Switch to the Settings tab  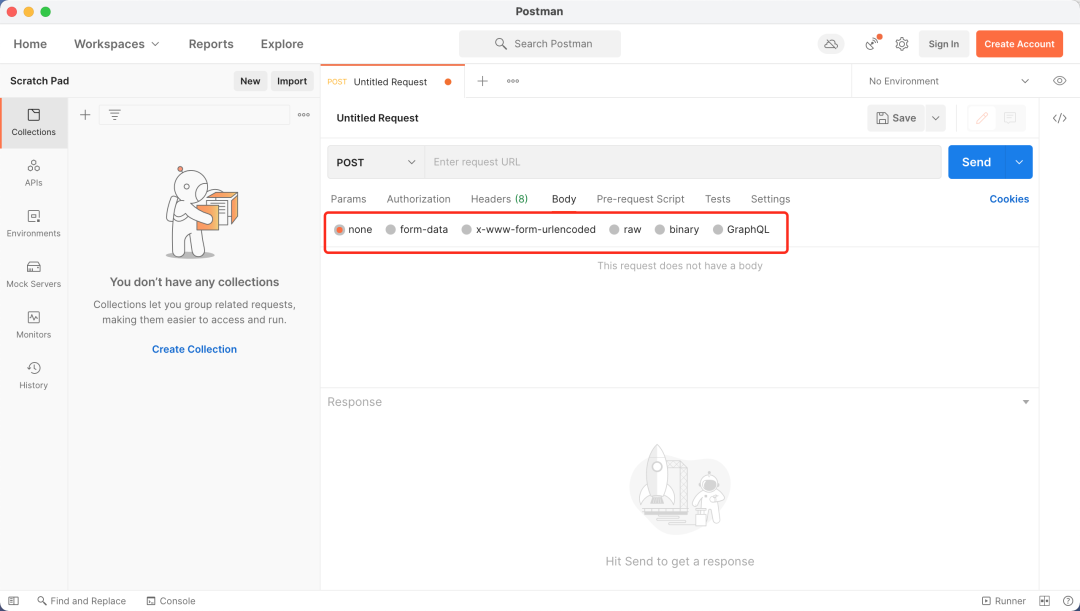(x=770, y=199)
